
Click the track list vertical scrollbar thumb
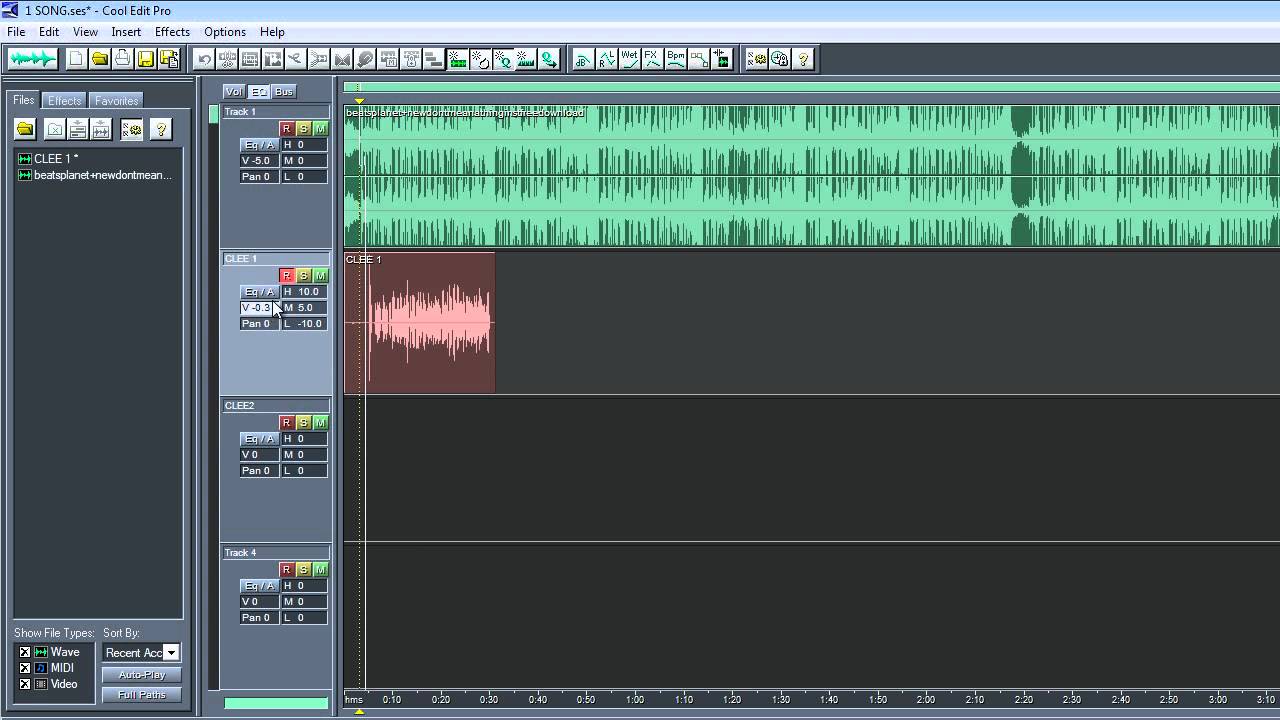(213, 114)
